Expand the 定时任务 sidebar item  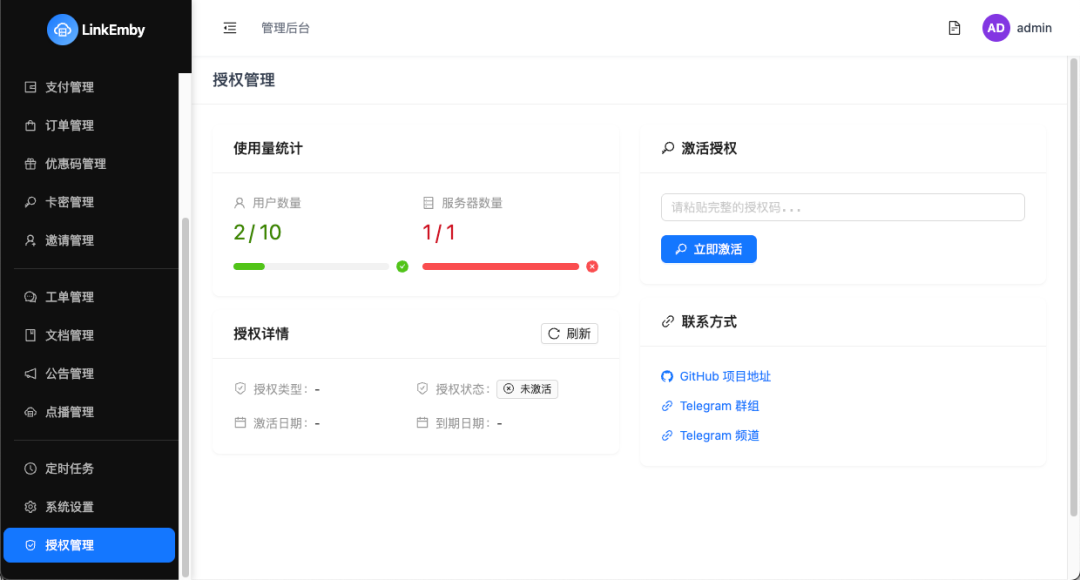click(69, 468)
